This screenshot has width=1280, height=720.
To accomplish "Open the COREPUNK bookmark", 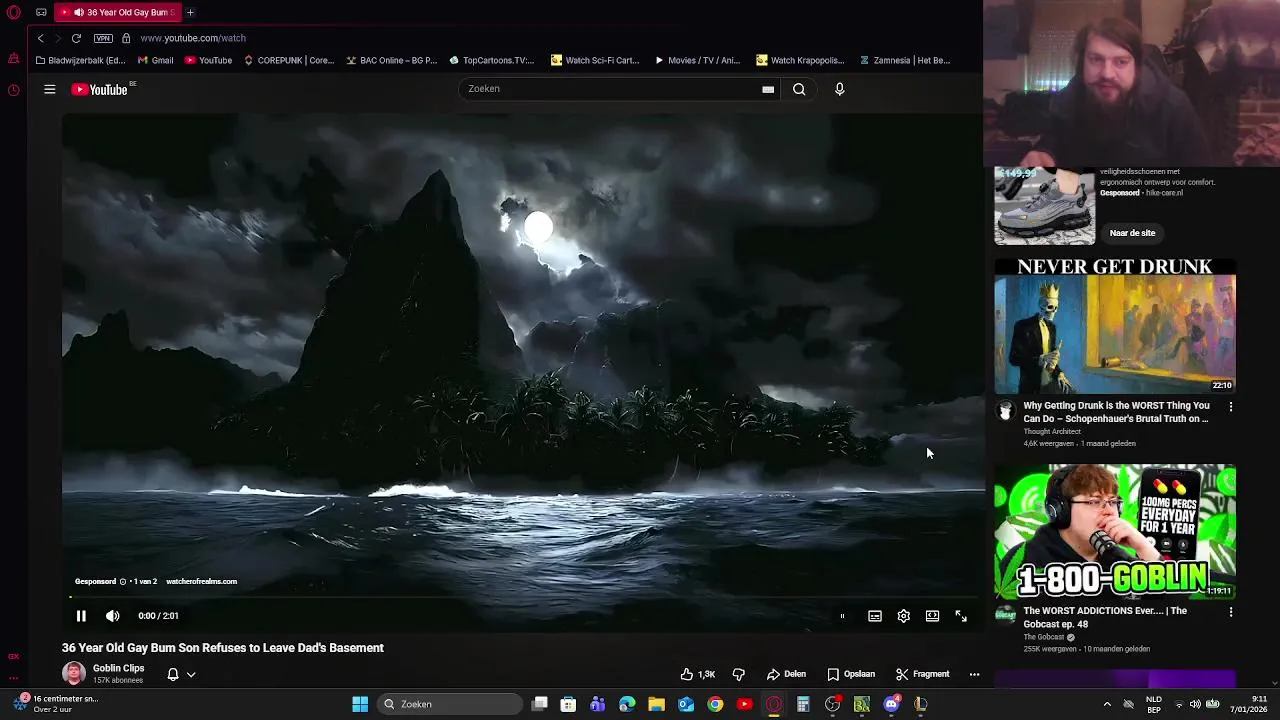I will 288,60.
